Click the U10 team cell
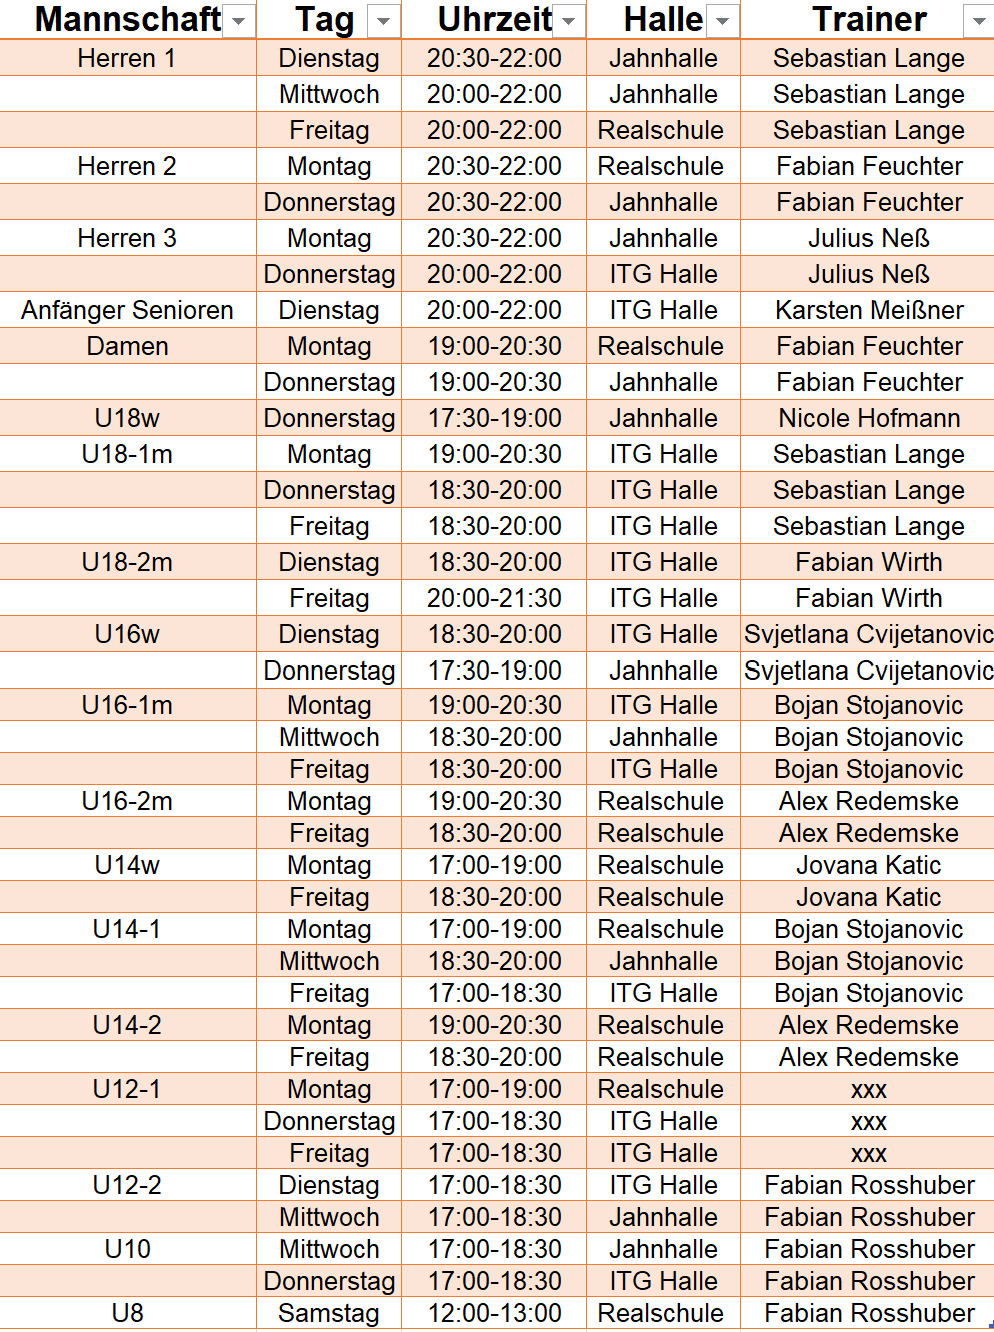The image size is (994, 1332). pyautogui.click(x=127, y=1249)
